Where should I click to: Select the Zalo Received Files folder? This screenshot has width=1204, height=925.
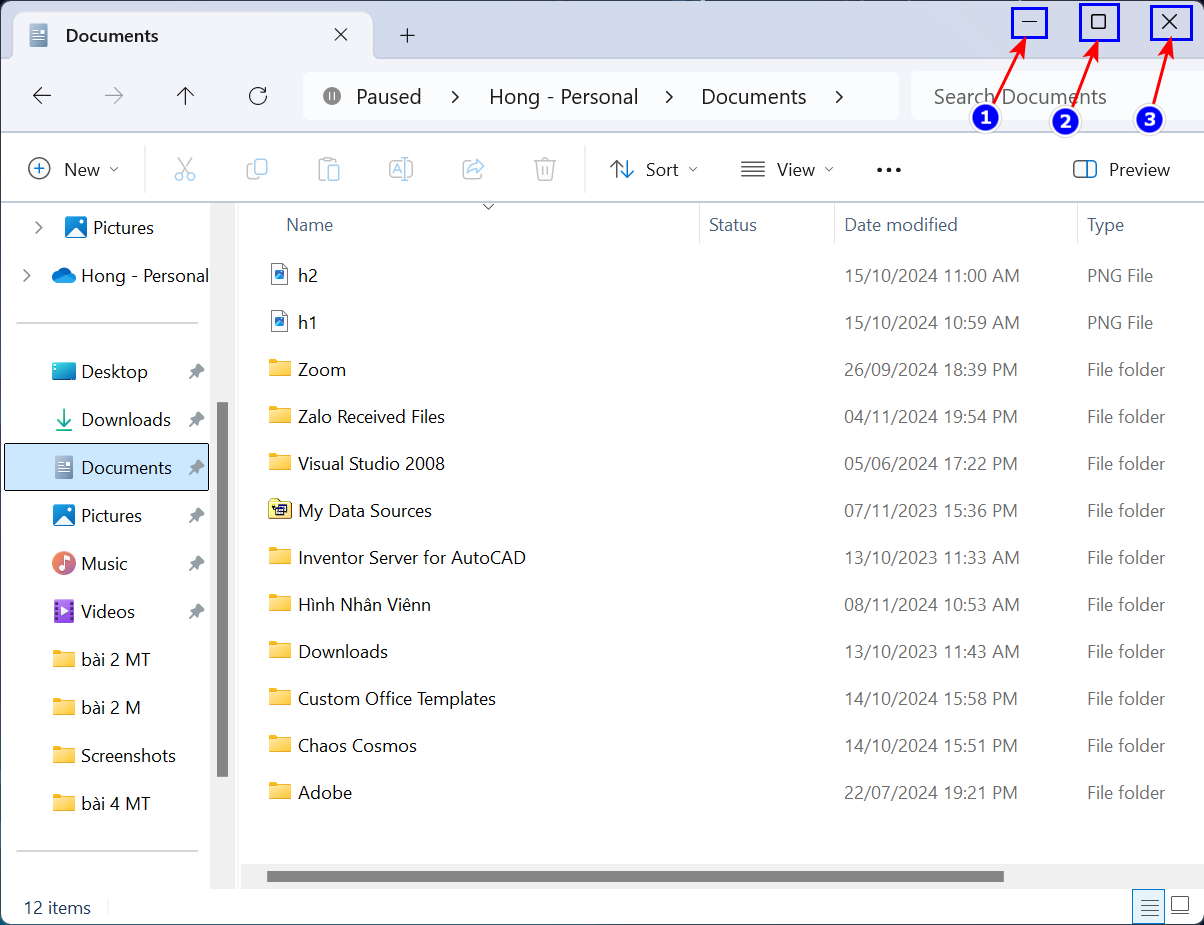(x=371, y=417)
